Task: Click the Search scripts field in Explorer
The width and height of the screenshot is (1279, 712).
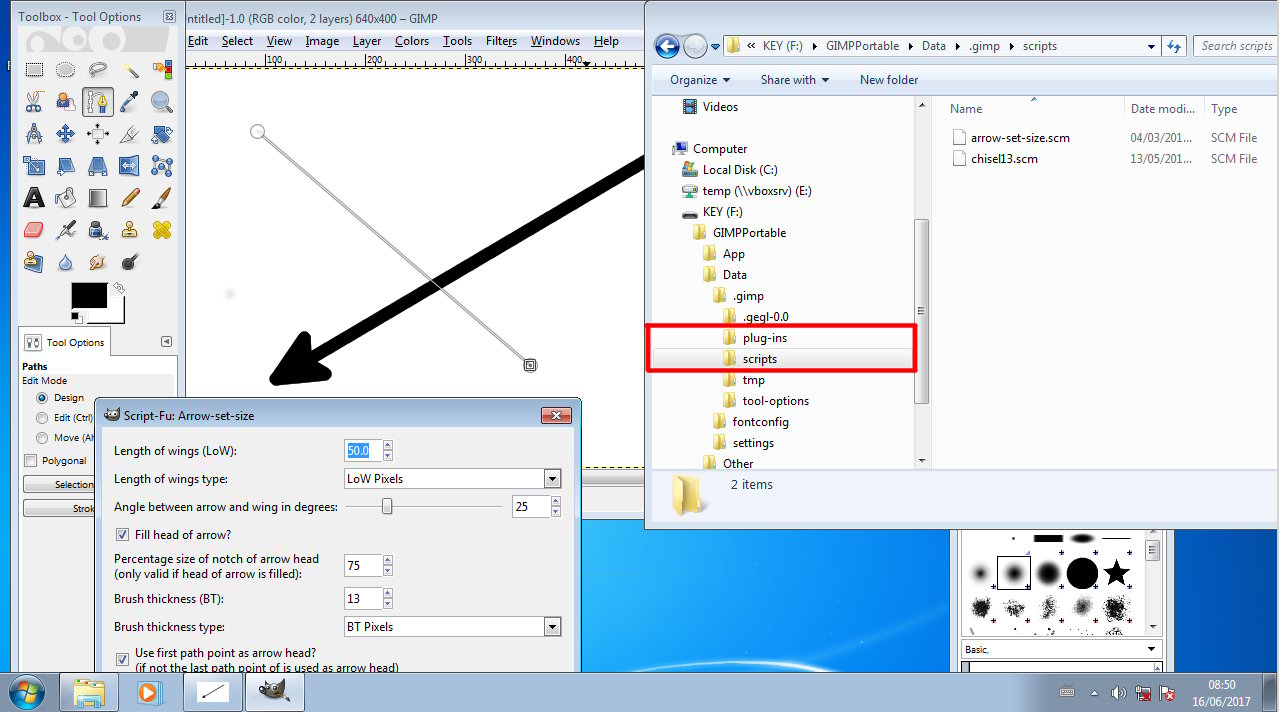Action: point(1234,46)
